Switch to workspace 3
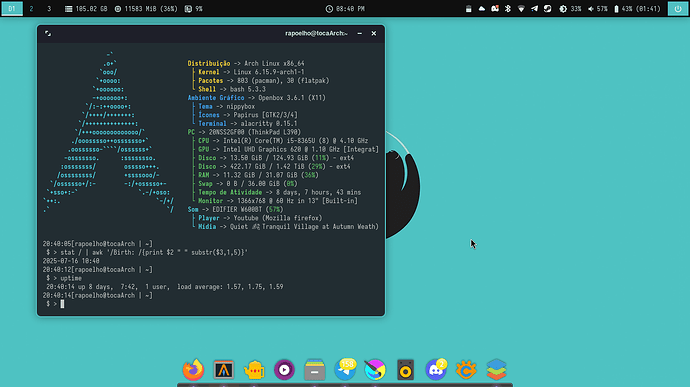This screenshot has width=690, height=387. (49, 9)
